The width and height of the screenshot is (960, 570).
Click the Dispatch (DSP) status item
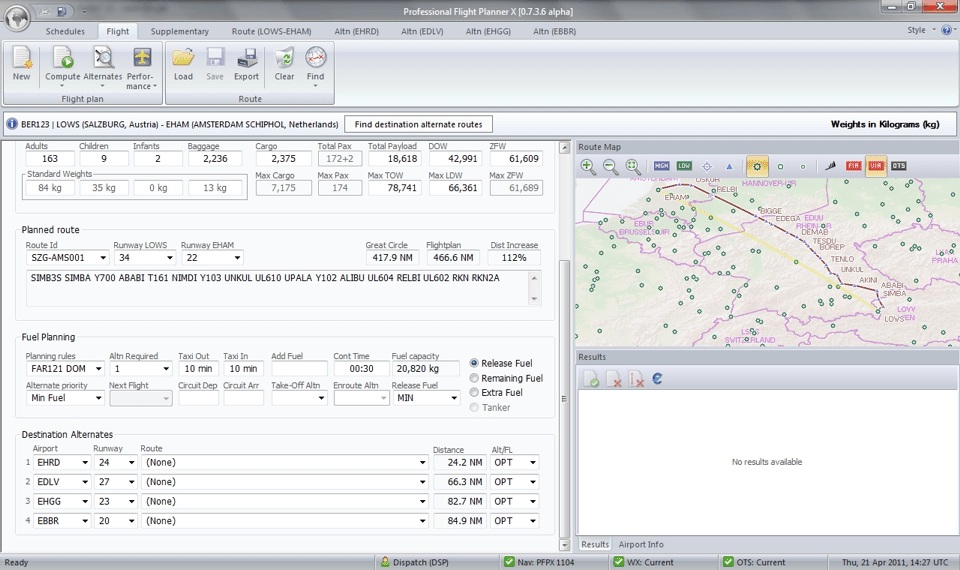point(414,562)
